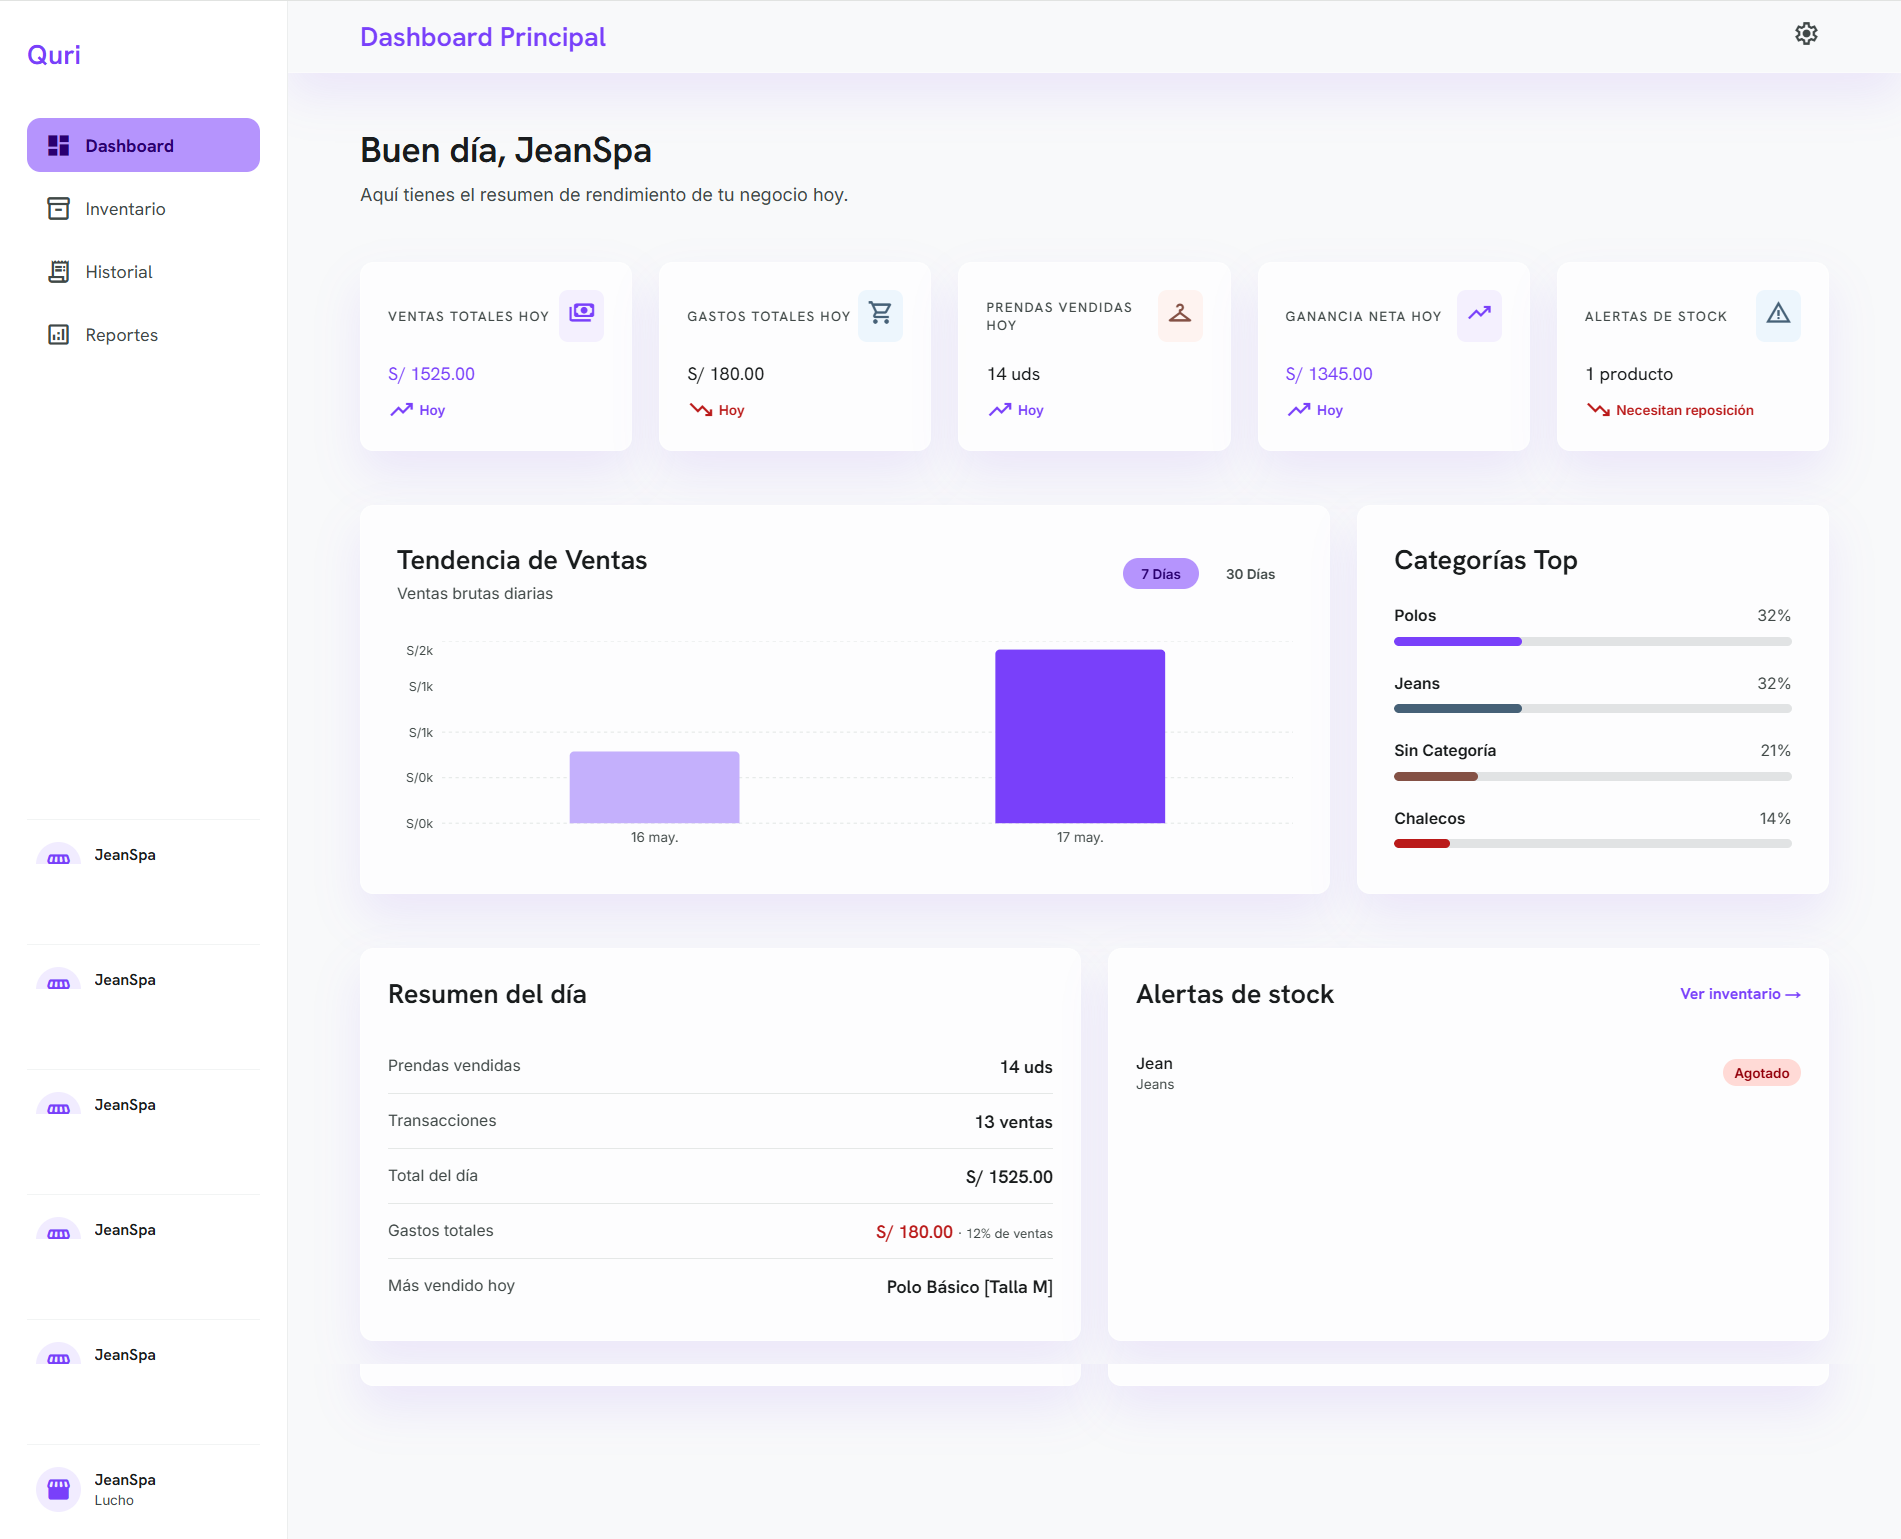This screenshot has width=1901, height=1539.
Task: Click the '1 producto' stock alert value
Action: 1629,374
